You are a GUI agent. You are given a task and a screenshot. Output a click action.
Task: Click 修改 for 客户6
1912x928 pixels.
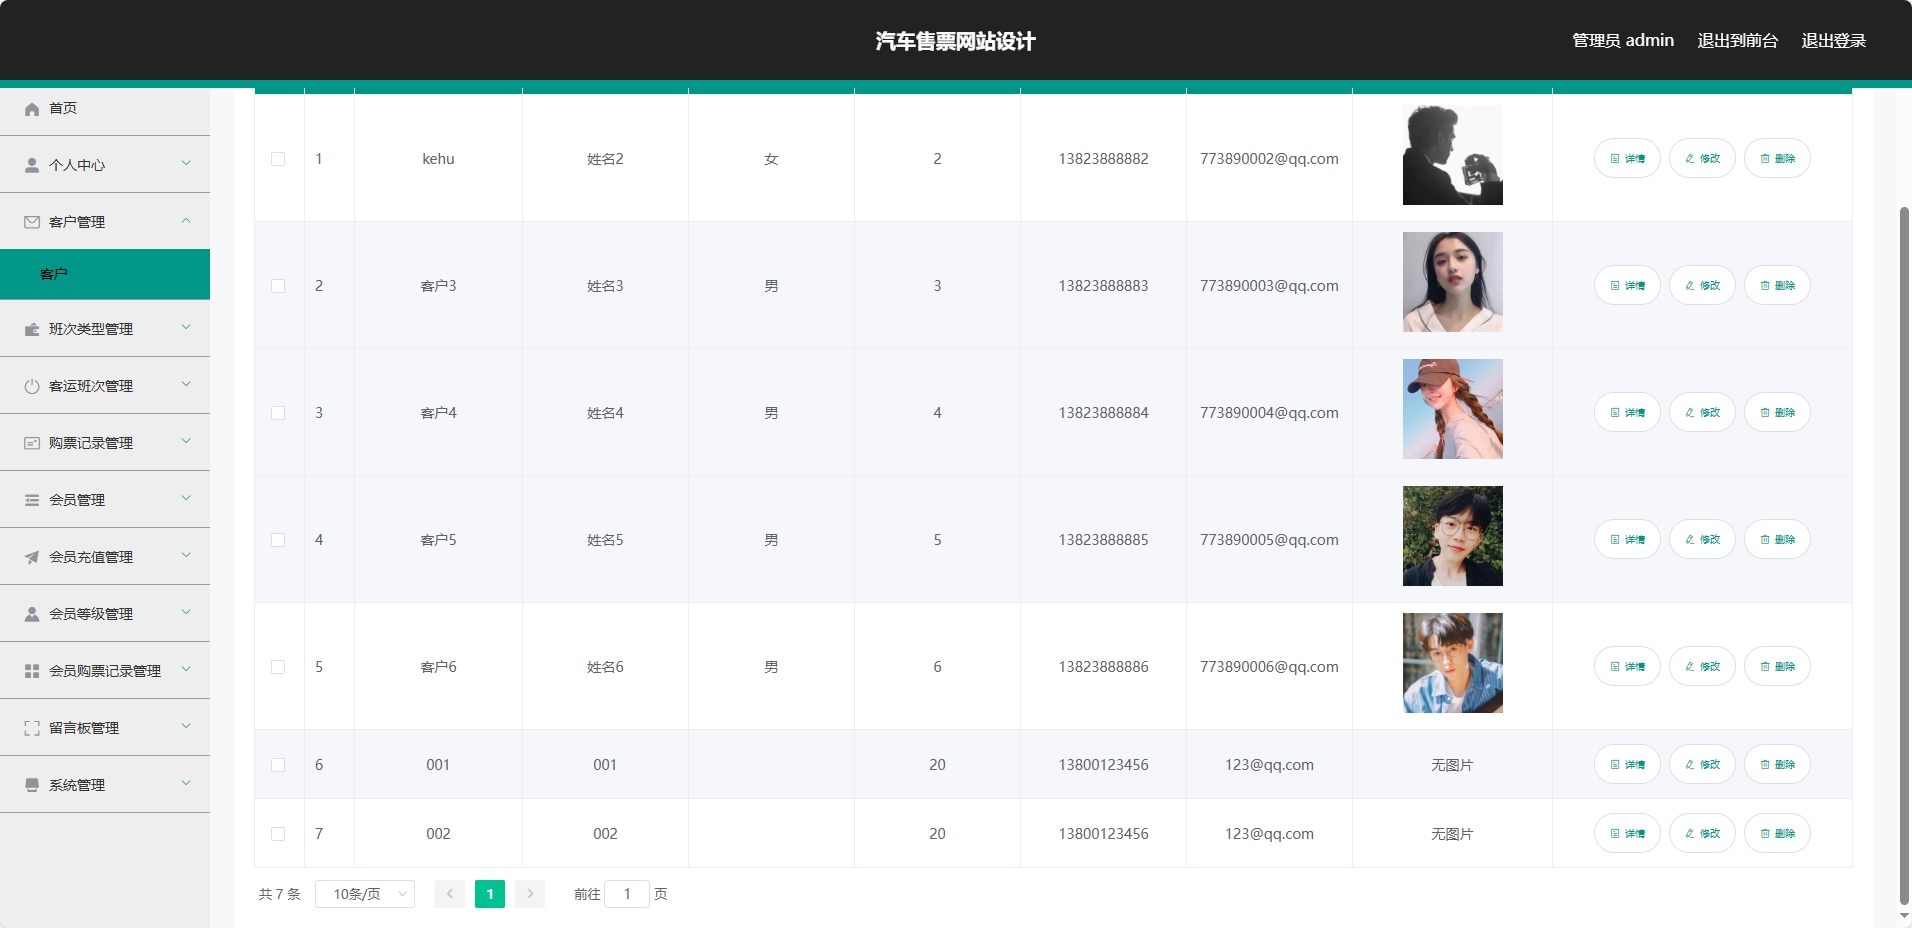coord(1702,667)
